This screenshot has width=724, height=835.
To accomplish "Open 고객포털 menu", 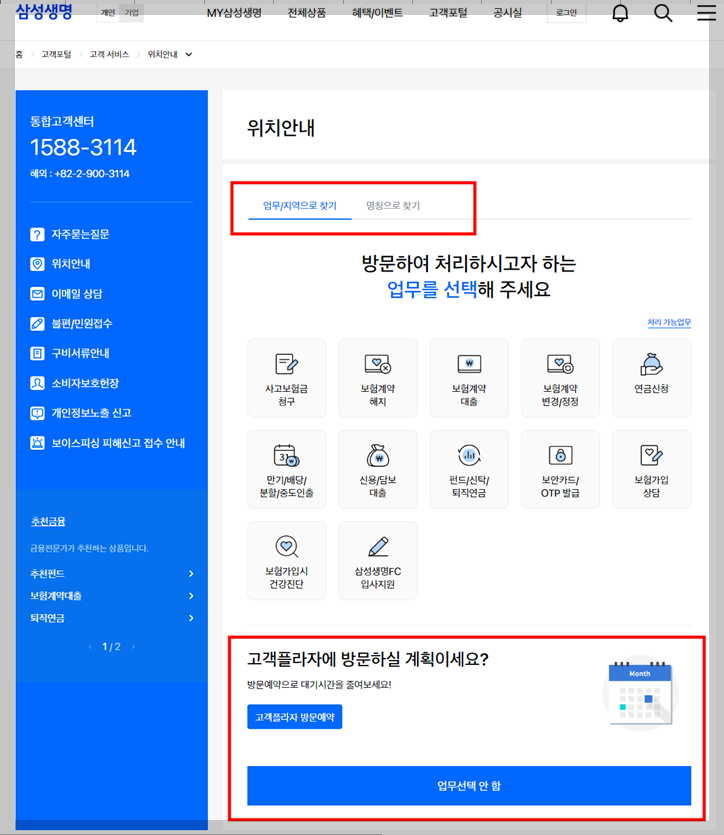I will [x=448, y=13].
